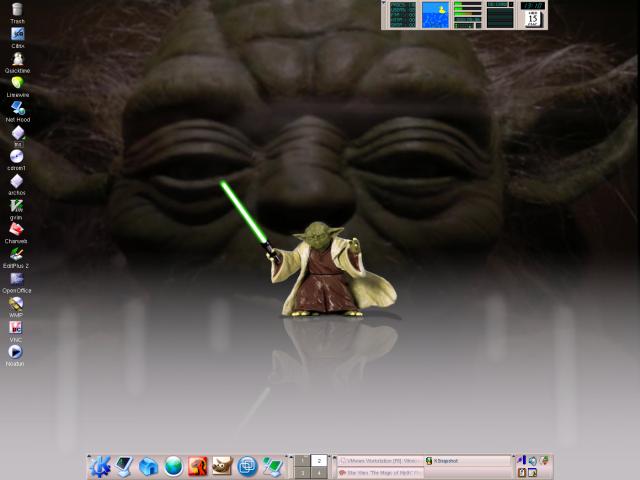Click the process stats text applet

(403, 15)
